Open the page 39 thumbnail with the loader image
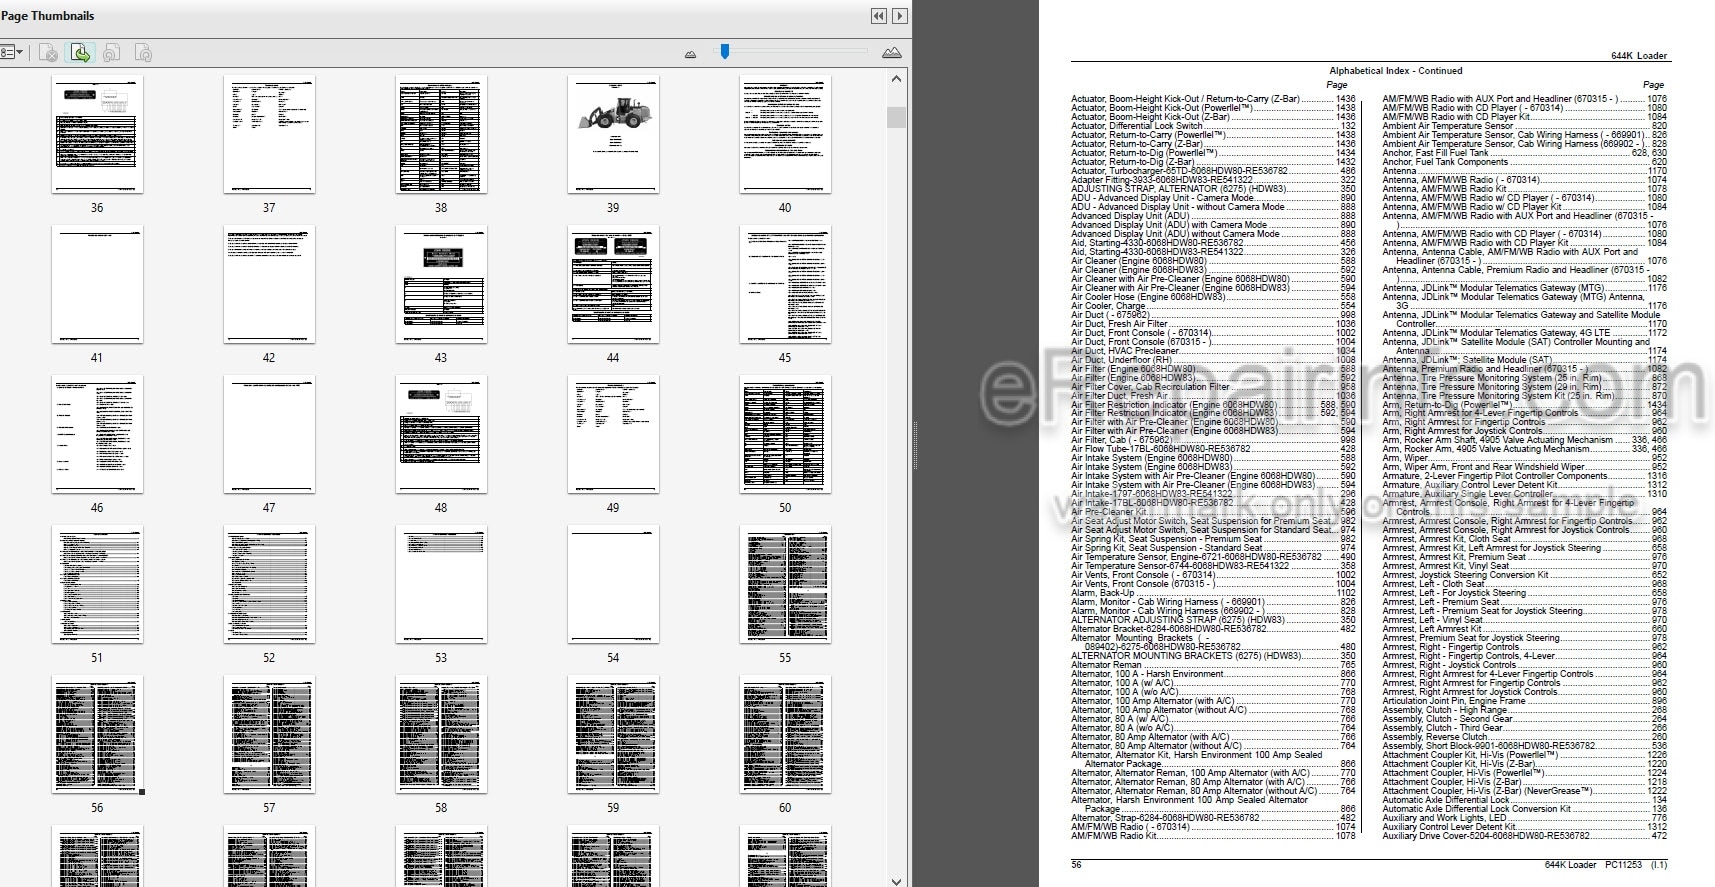 pyautogui.click(x=613, y=135)
